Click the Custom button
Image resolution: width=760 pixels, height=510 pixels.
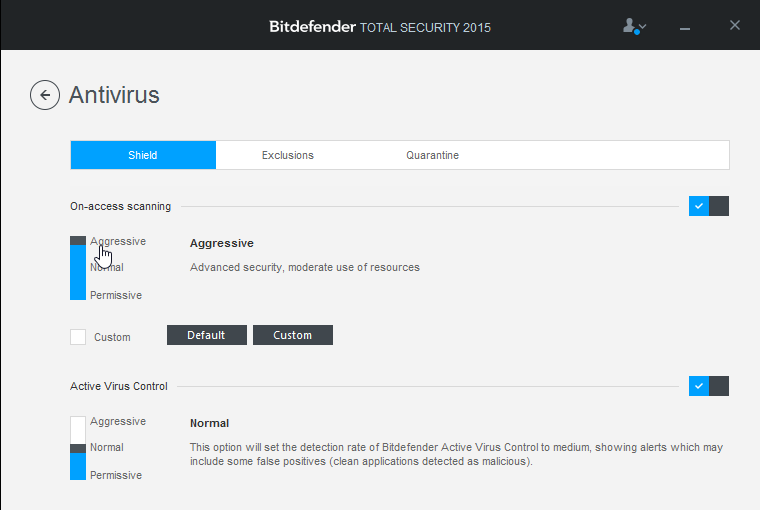(292, 335)
